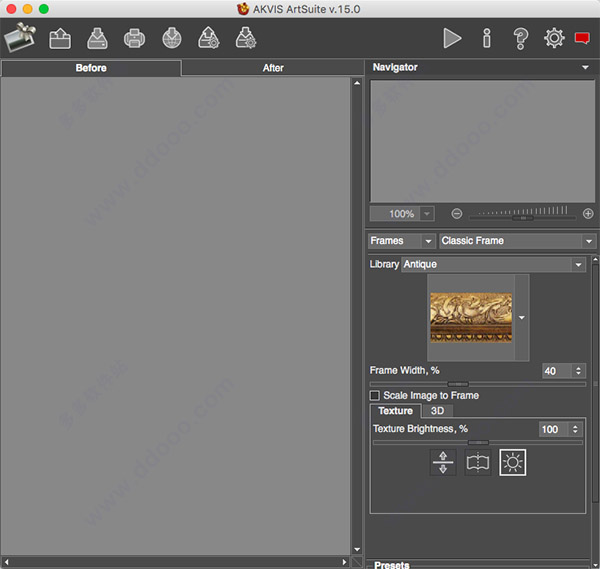Switch to the Before tab
The image size is (600, 569).
click(91, 68)
